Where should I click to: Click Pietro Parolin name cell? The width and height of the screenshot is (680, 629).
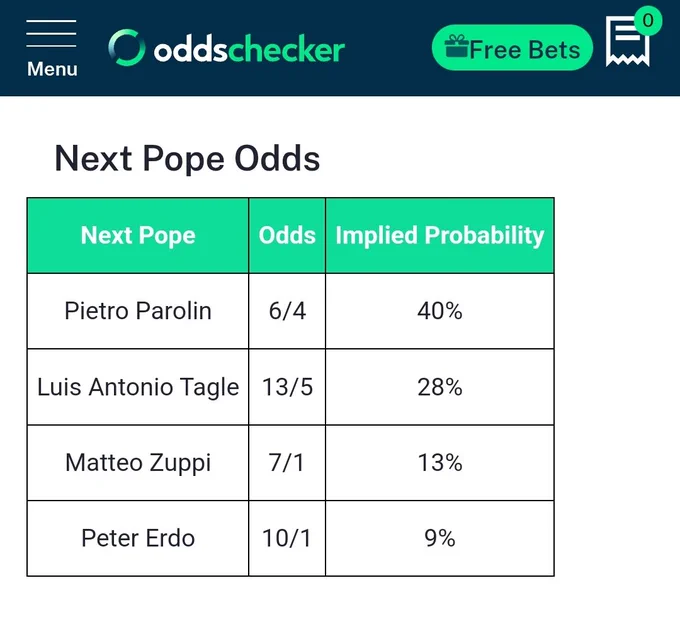pos(138,311)
